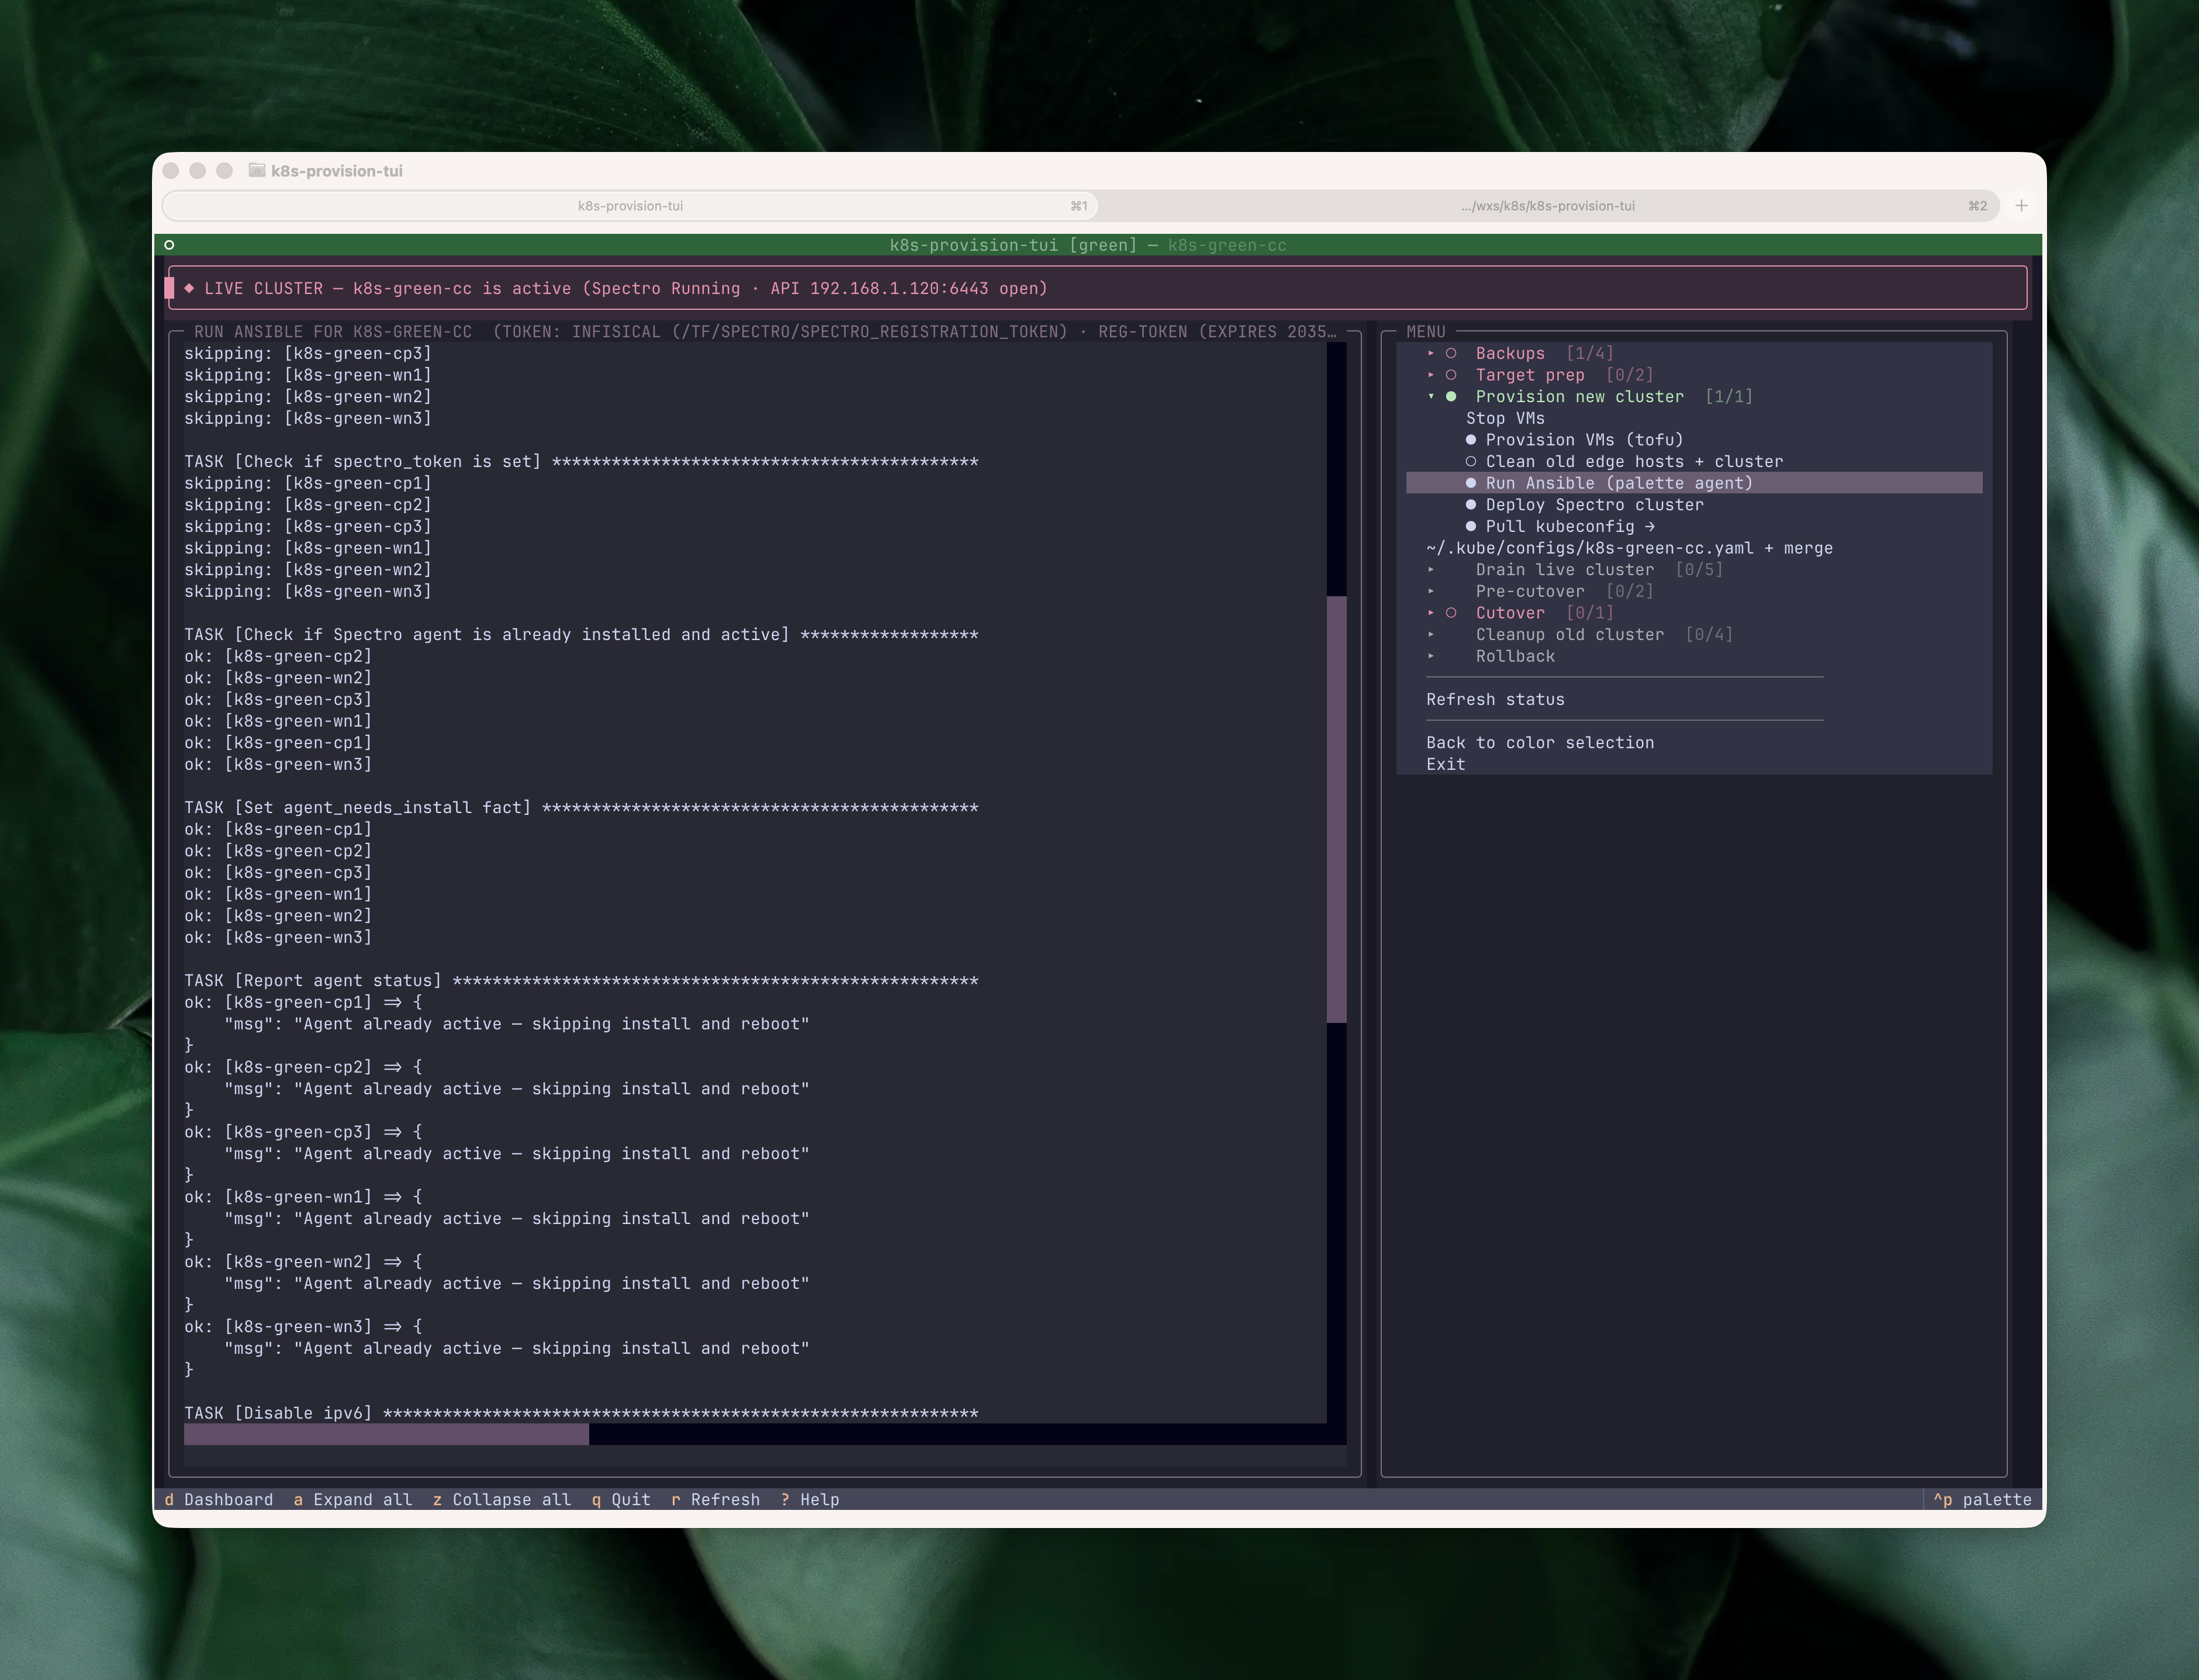The height and width of the screenshot is (1680, 2199).
Task: Click Collapse all in the footer
Action: tap(501, 1500)
